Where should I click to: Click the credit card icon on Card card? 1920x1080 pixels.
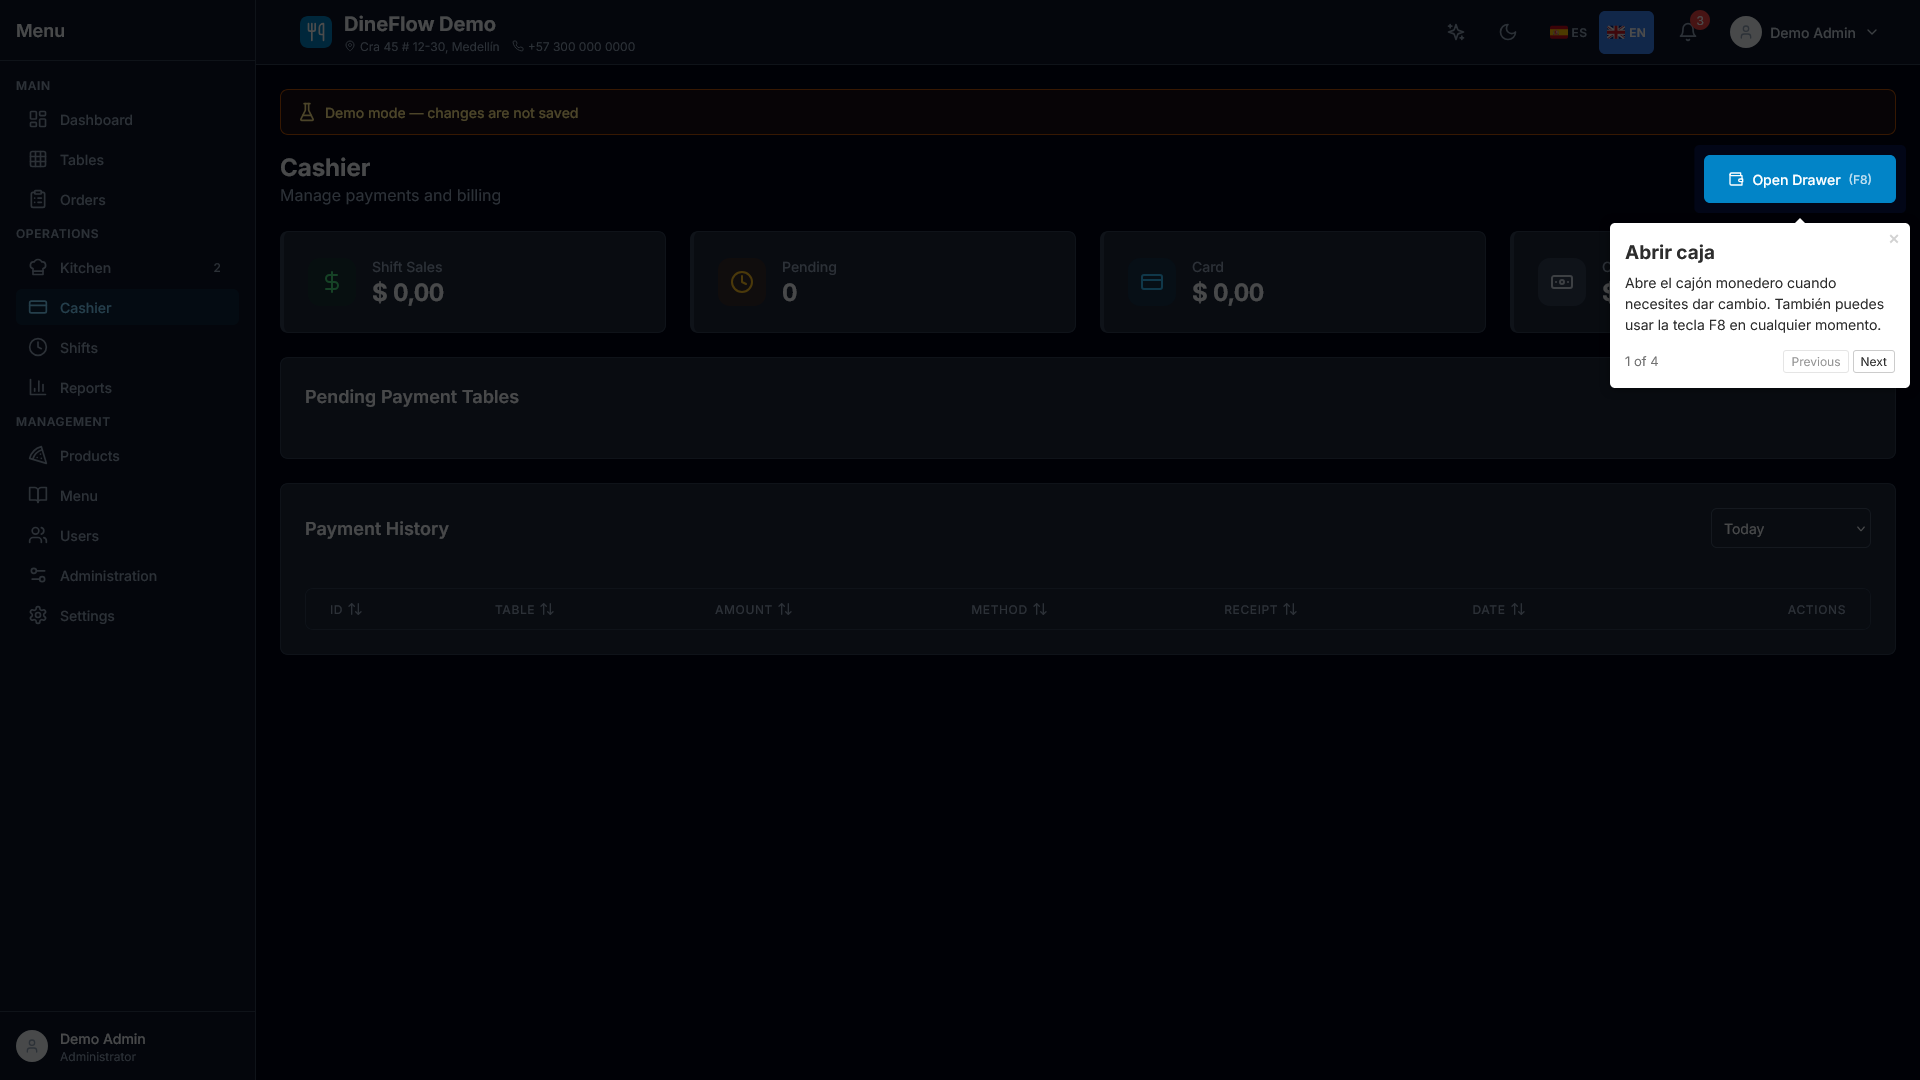(x=1152, y=282)
